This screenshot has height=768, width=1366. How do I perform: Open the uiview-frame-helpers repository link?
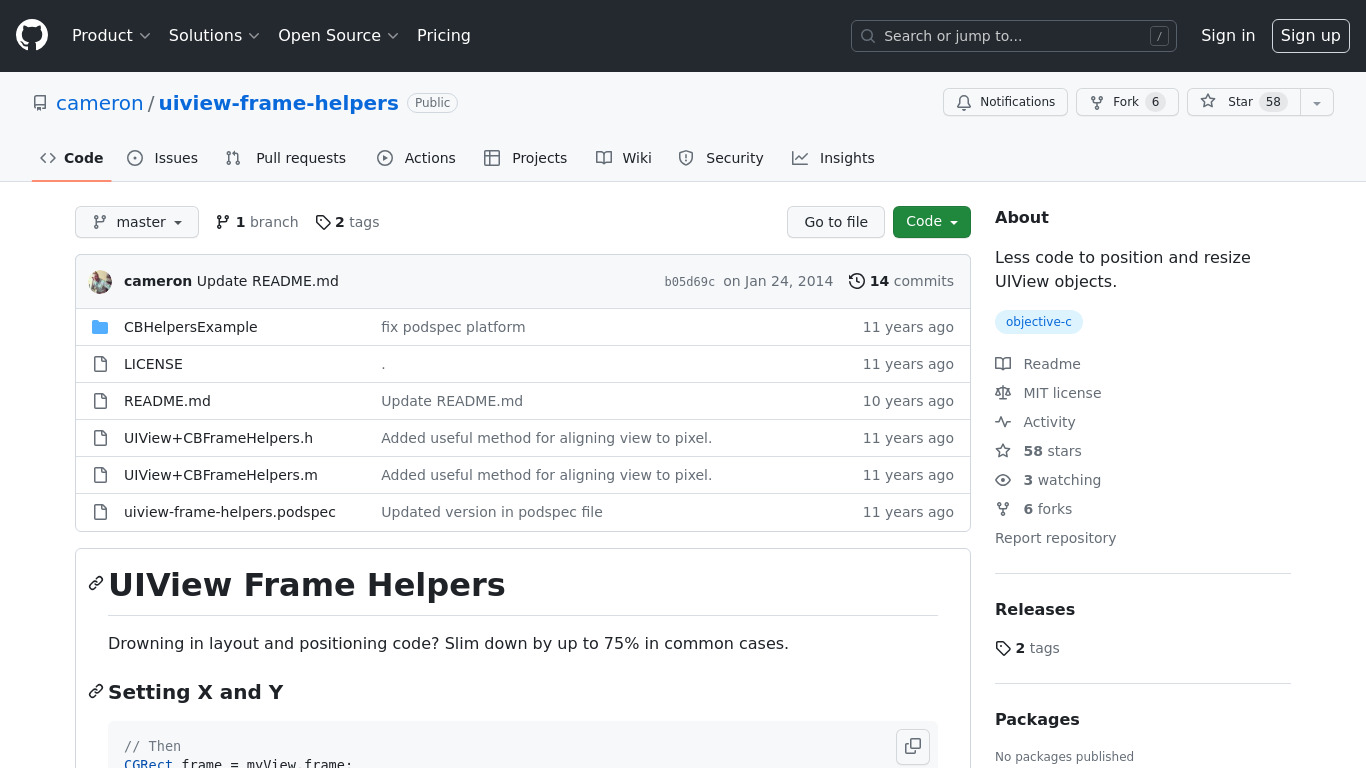(x=279, y=103)
